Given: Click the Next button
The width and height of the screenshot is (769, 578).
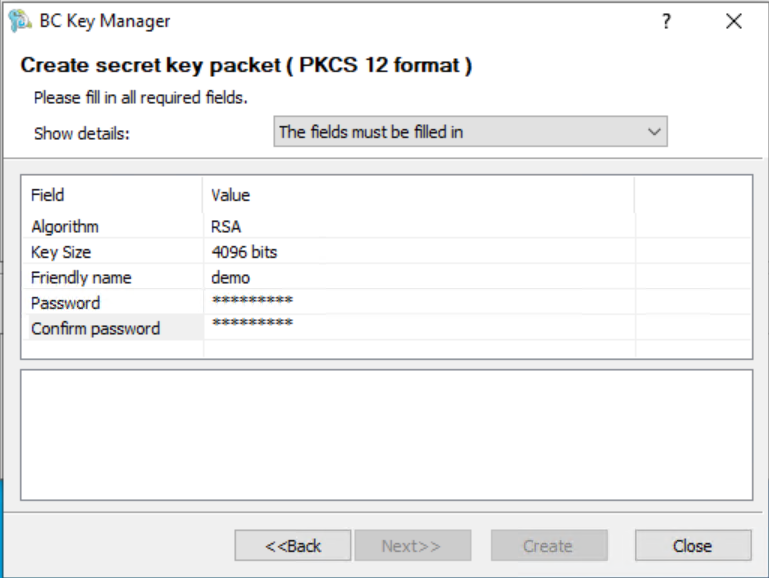Looking at the screenshot, I should click(411, 546).
